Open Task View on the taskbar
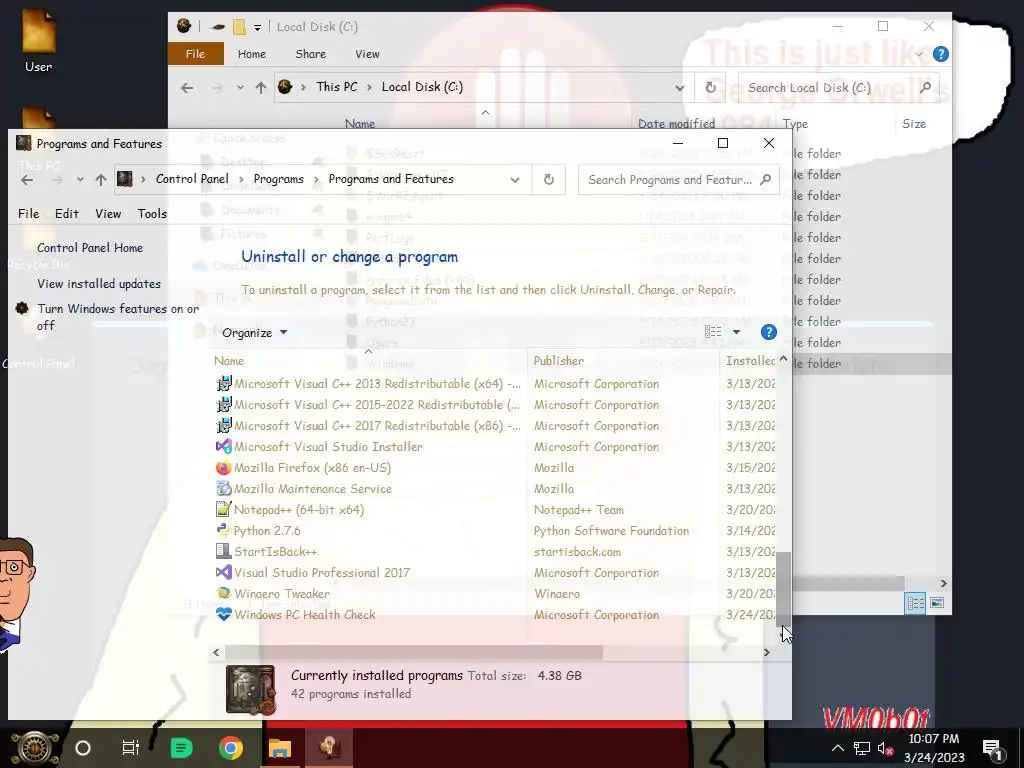This screenshot has width=1024, height=768. (131, 748)
